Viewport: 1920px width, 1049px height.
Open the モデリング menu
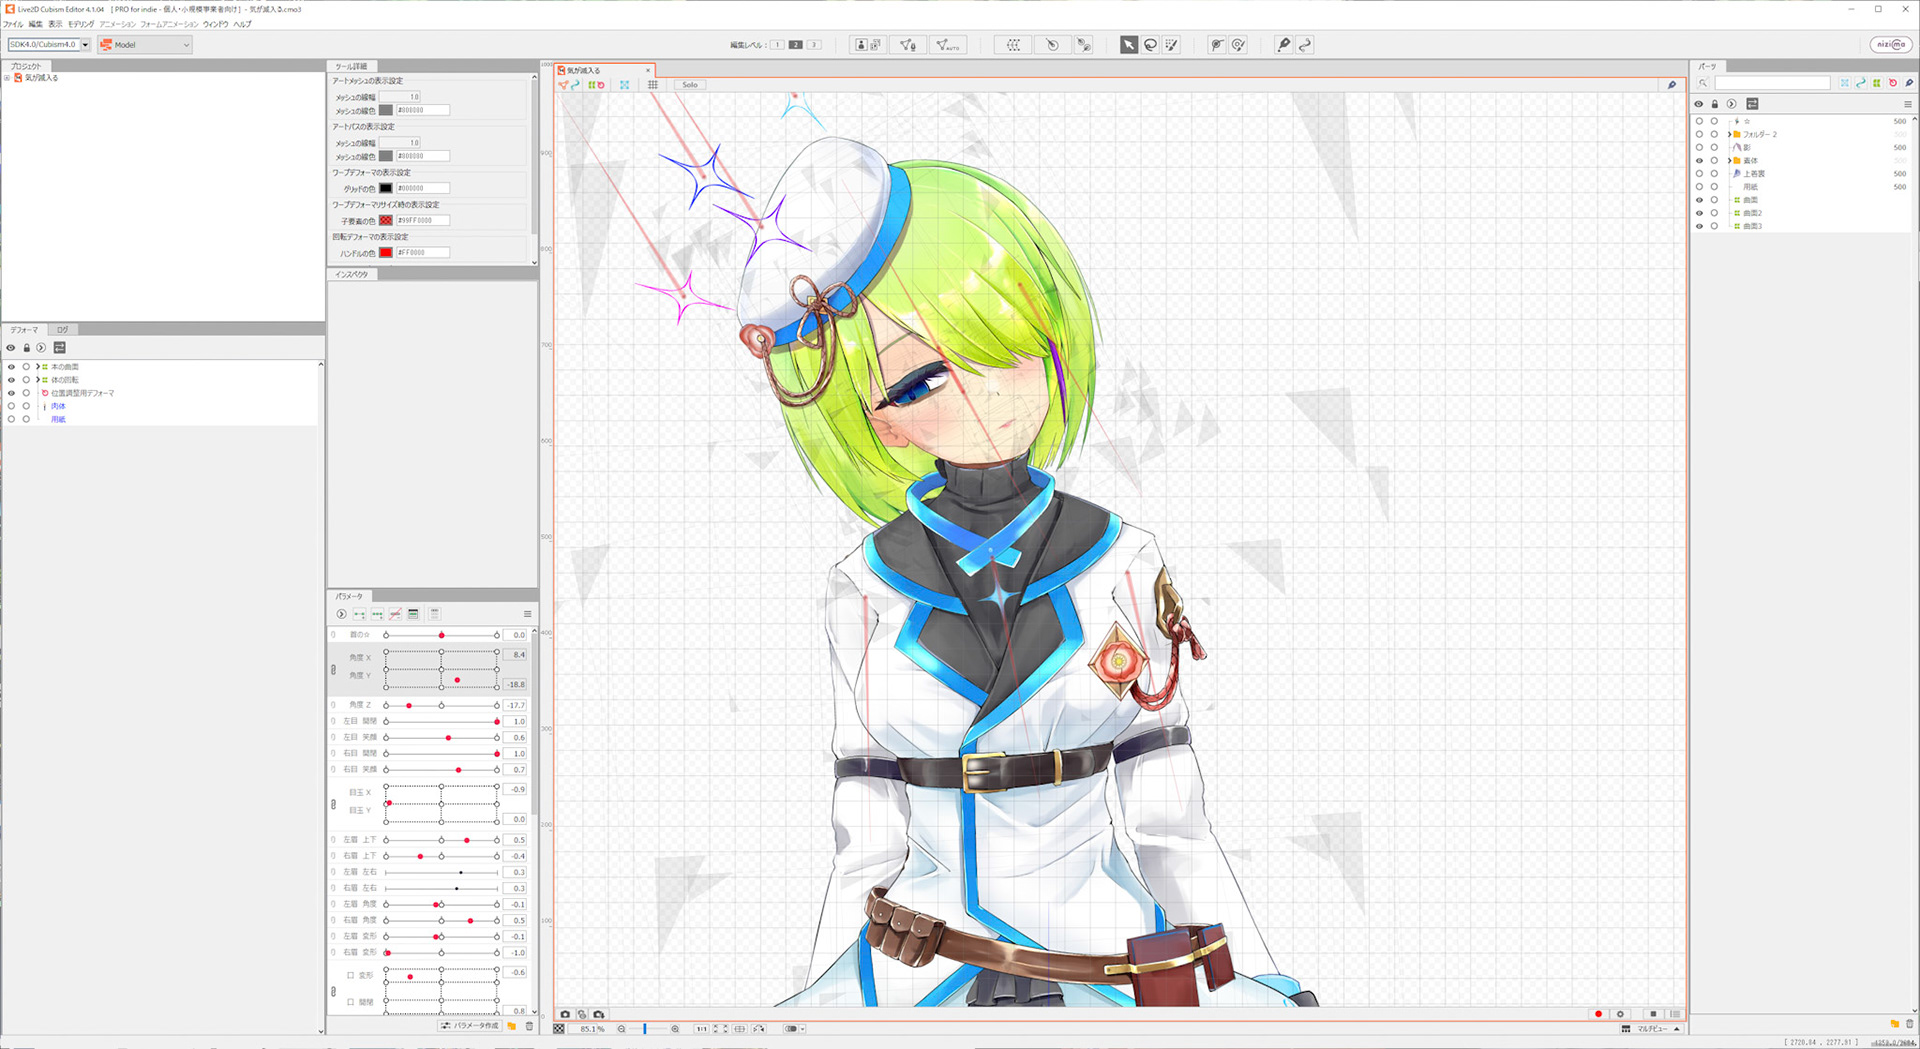click(x=80, y=24)
